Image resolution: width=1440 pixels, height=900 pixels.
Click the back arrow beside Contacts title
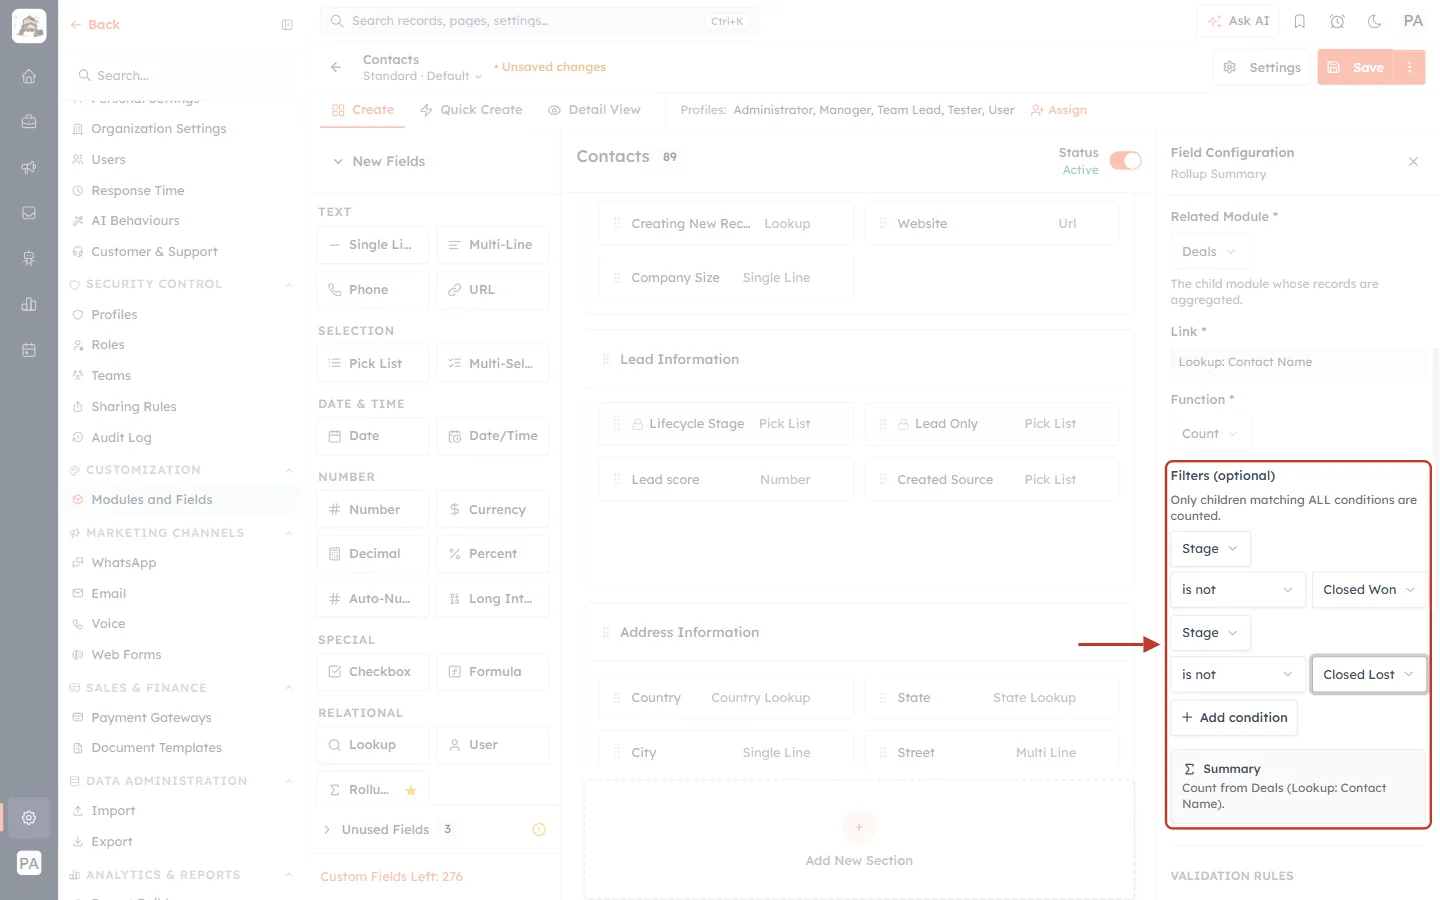[336, 67]
